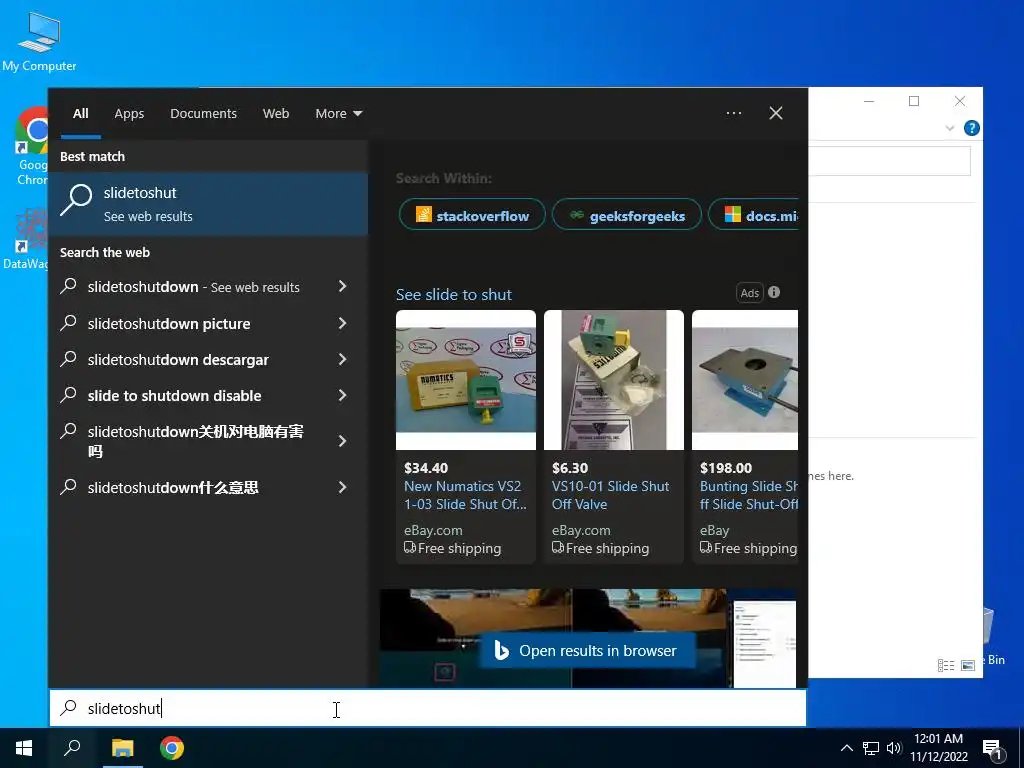Viewport: 1024px width, 768px height.
Task: Select the slidetoshutdown什么意思 suggestion
Action: tap(173, 487)
